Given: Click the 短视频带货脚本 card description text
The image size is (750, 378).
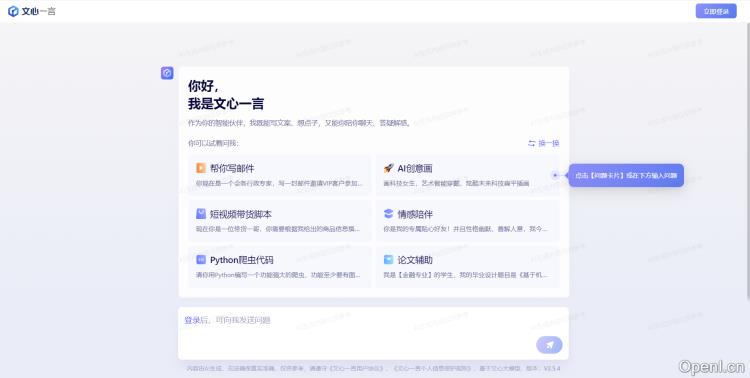Looking at the screenshot, I should click(x=278, y=229).
